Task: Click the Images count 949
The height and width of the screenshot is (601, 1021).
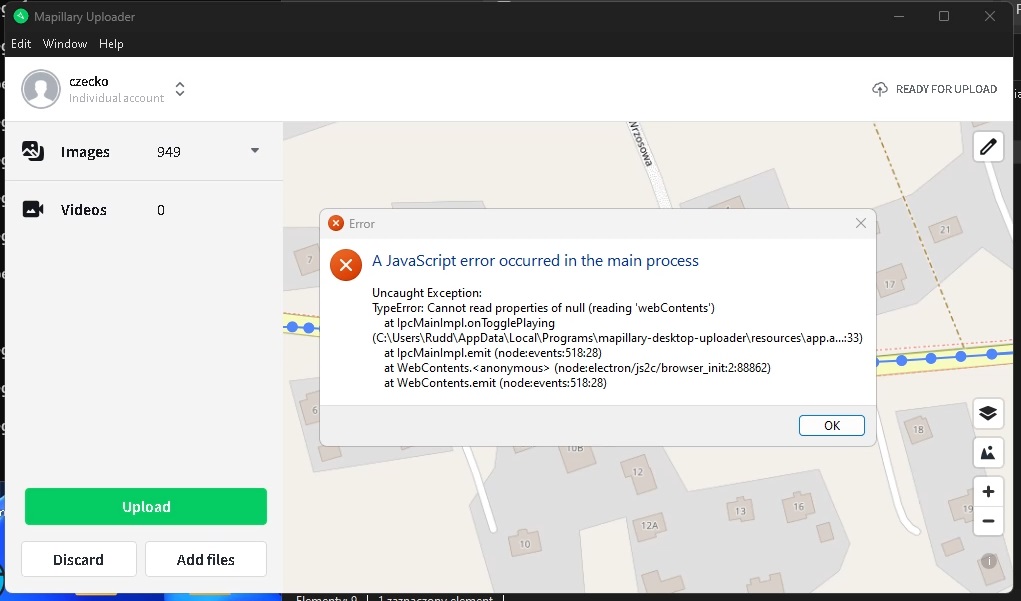Action: pos(169,152)
